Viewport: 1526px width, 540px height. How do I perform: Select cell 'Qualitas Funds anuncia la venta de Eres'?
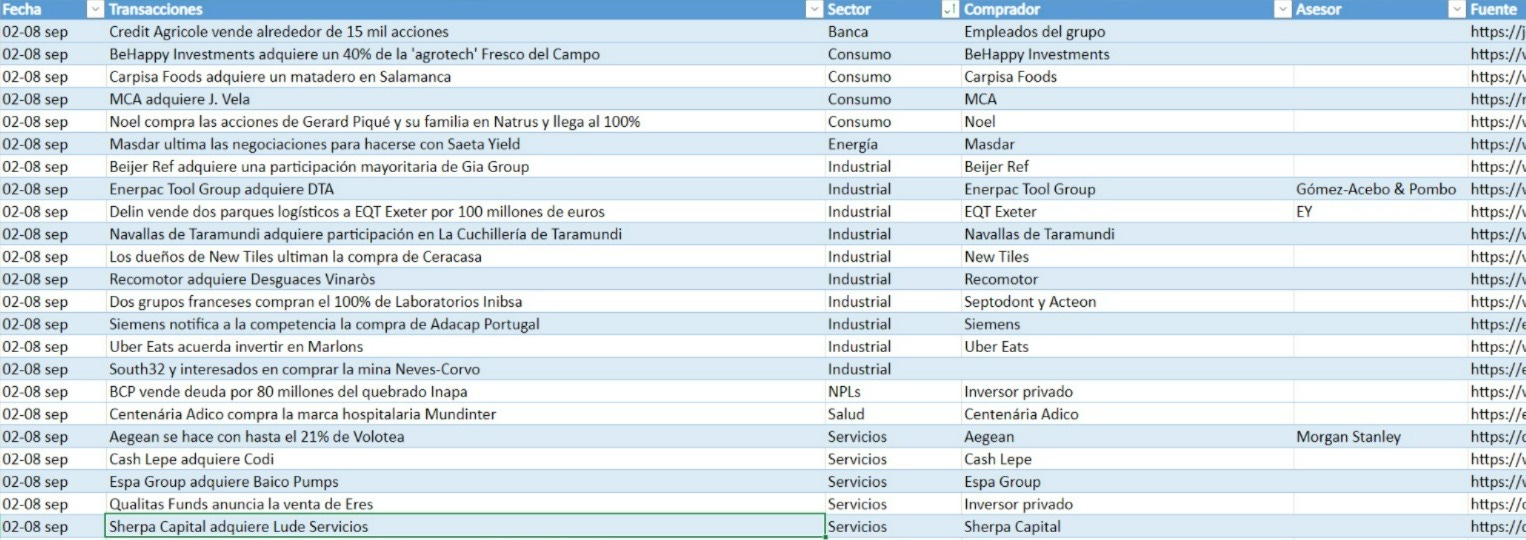(x=464, y=504)
